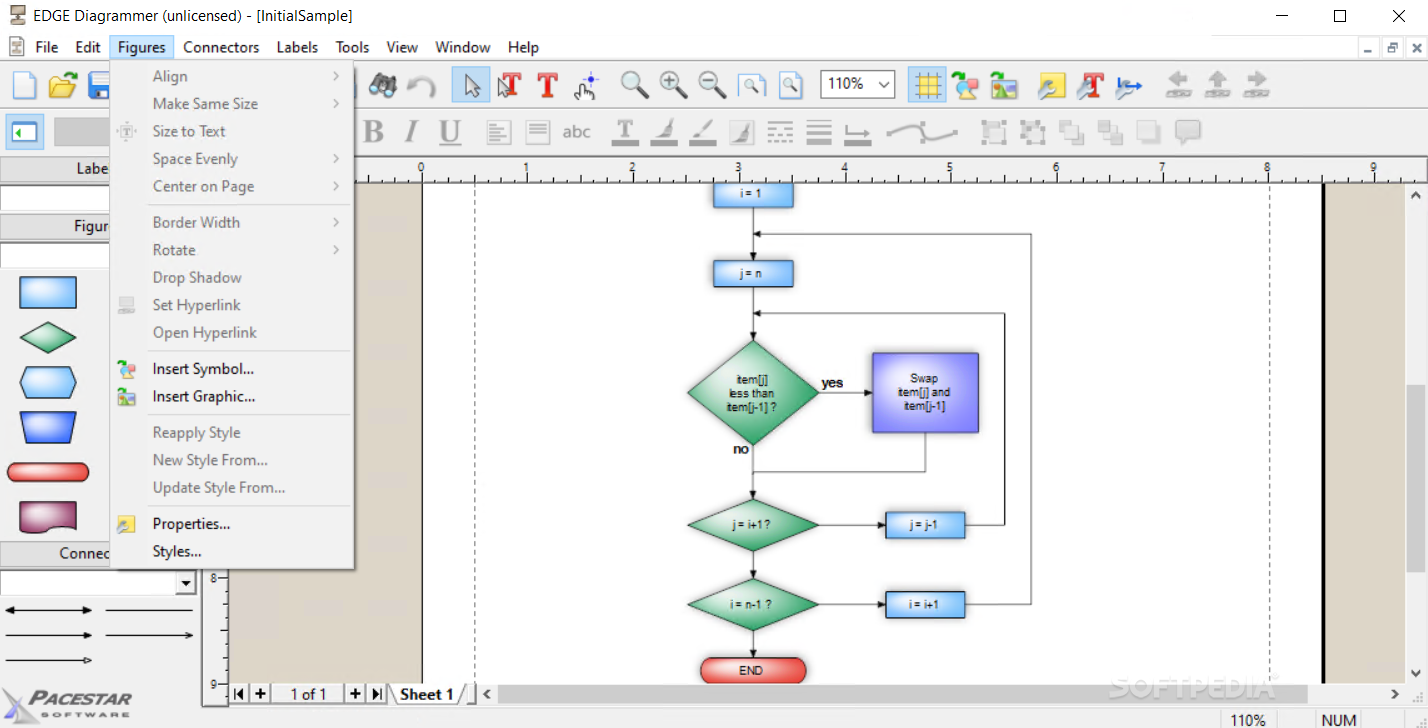Open connector properties wrench-arrow icon
The width and height of the screenshot is (1428, 728).
tap(1129, 86)
